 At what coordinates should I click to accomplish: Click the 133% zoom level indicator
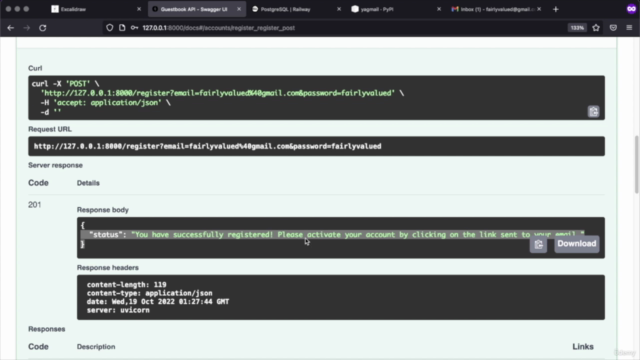(577, 28)
